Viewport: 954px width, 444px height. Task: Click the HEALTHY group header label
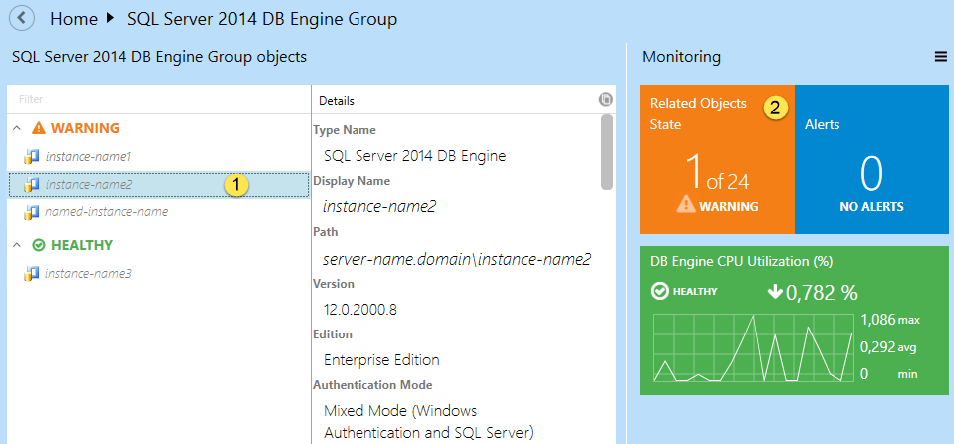click(x=82, y=245)
